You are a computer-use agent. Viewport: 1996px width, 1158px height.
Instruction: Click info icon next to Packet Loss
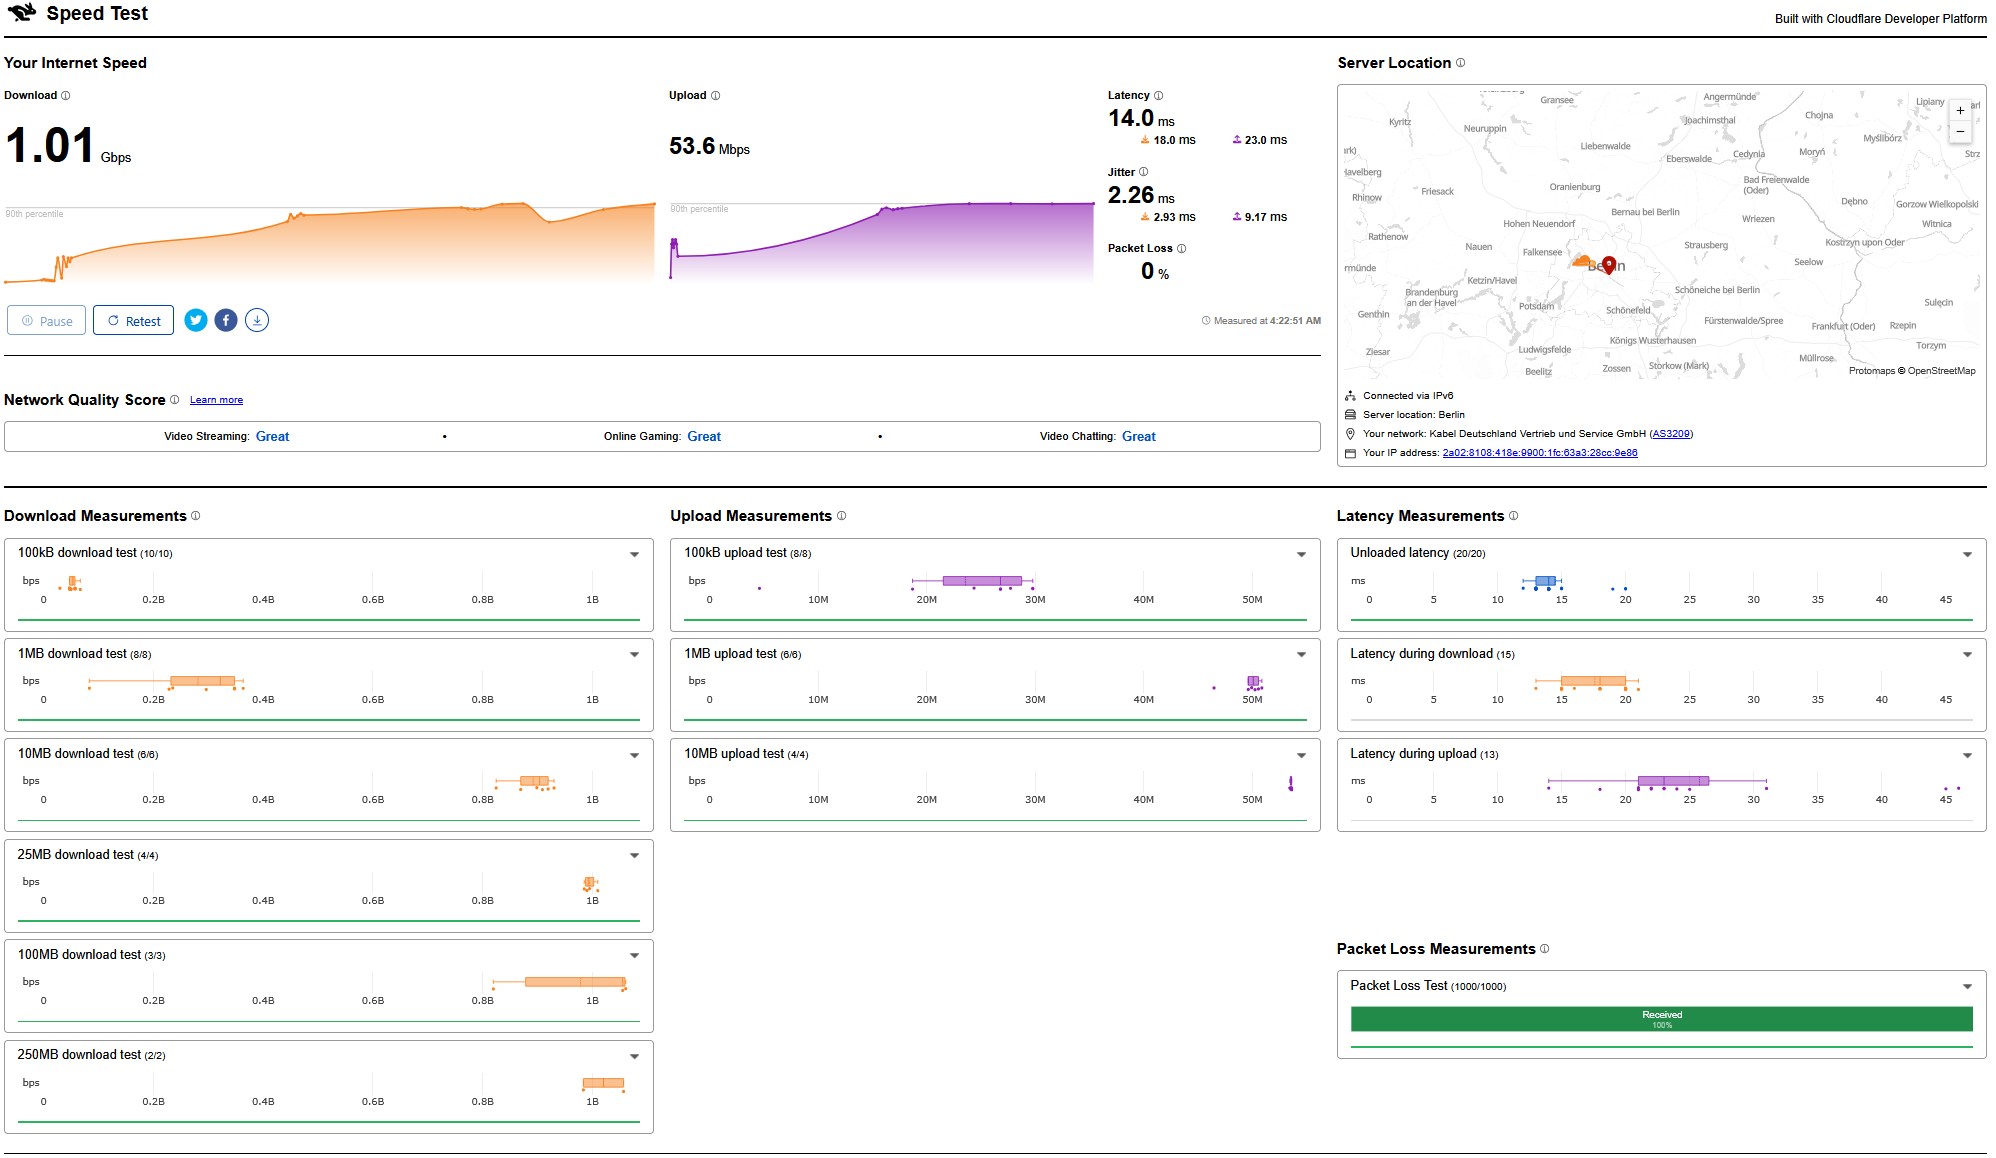coord(1182,249)
